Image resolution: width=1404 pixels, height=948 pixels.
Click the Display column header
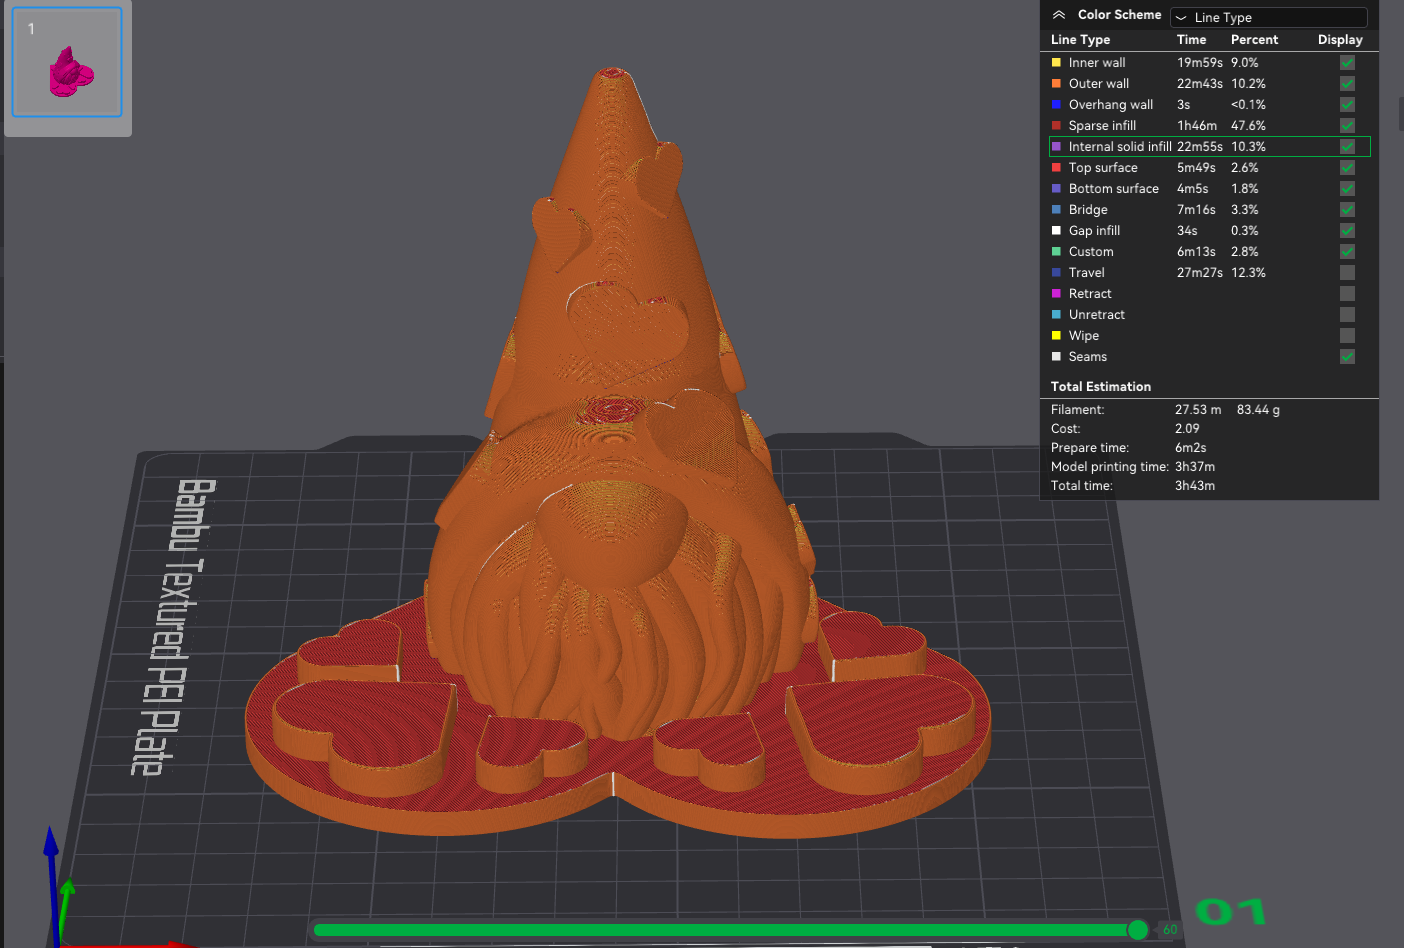1340,39
